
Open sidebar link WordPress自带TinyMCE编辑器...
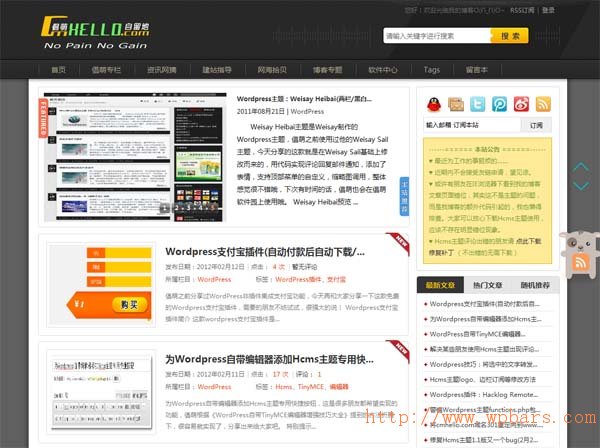click(x=477, y=334)
